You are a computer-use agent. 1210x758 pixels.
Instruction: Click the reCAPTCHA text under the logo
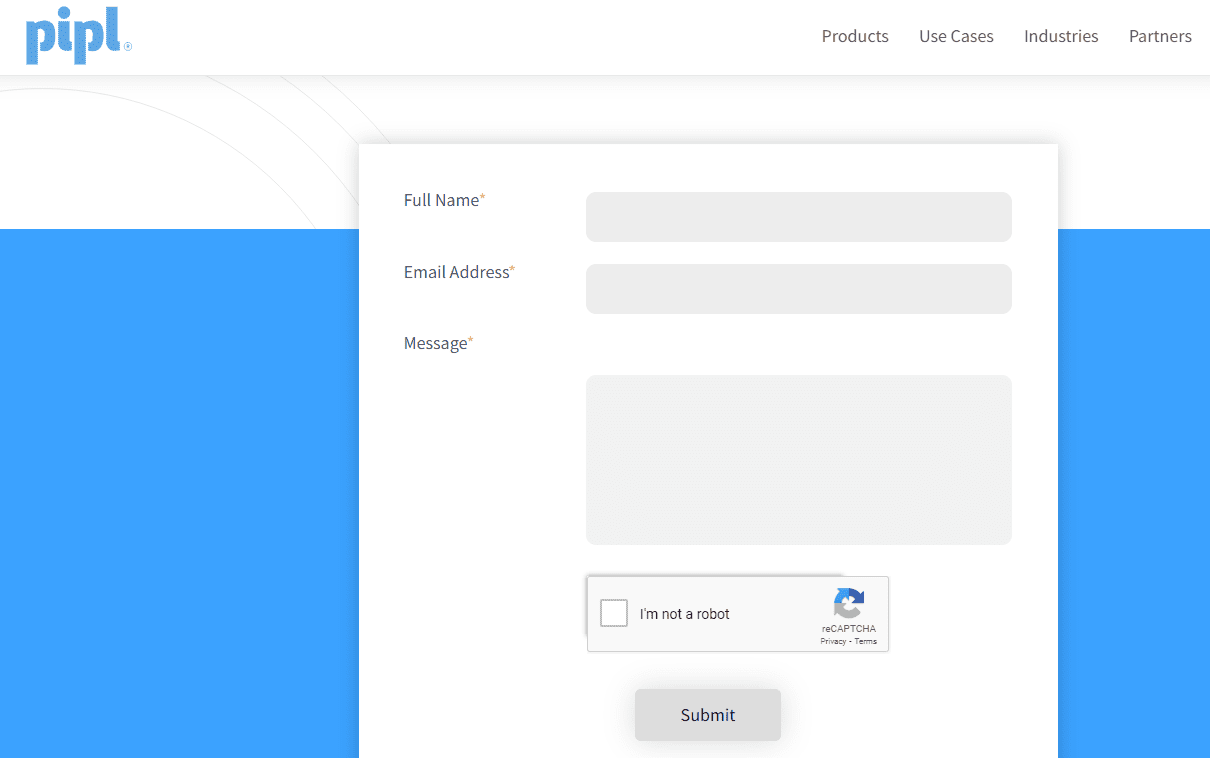point(849,629)
